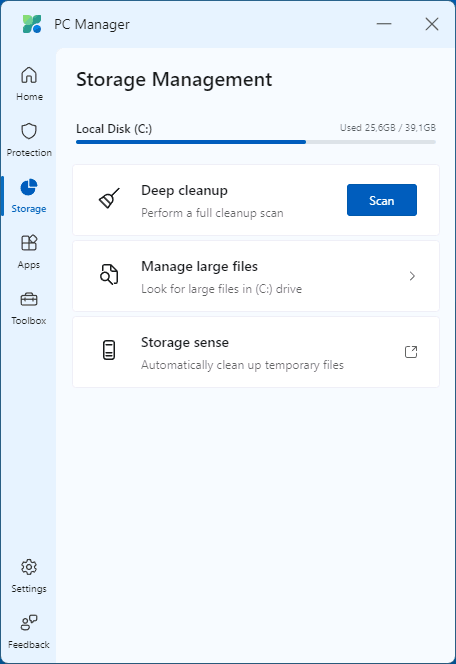The height and width of the screenshot is (664, 456).
Task: Click the 'Used 25,6GB / 39,1GB' text
Action: click(x=388, y=128)
